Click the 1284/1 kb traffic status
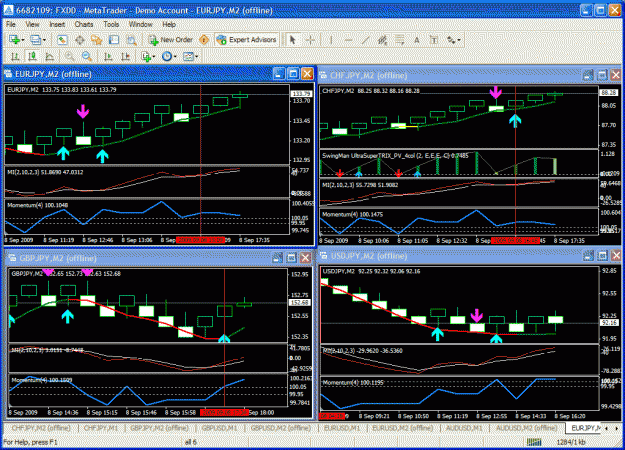The height and width of the screenshot is (450, 625). (x=570, y=442)
